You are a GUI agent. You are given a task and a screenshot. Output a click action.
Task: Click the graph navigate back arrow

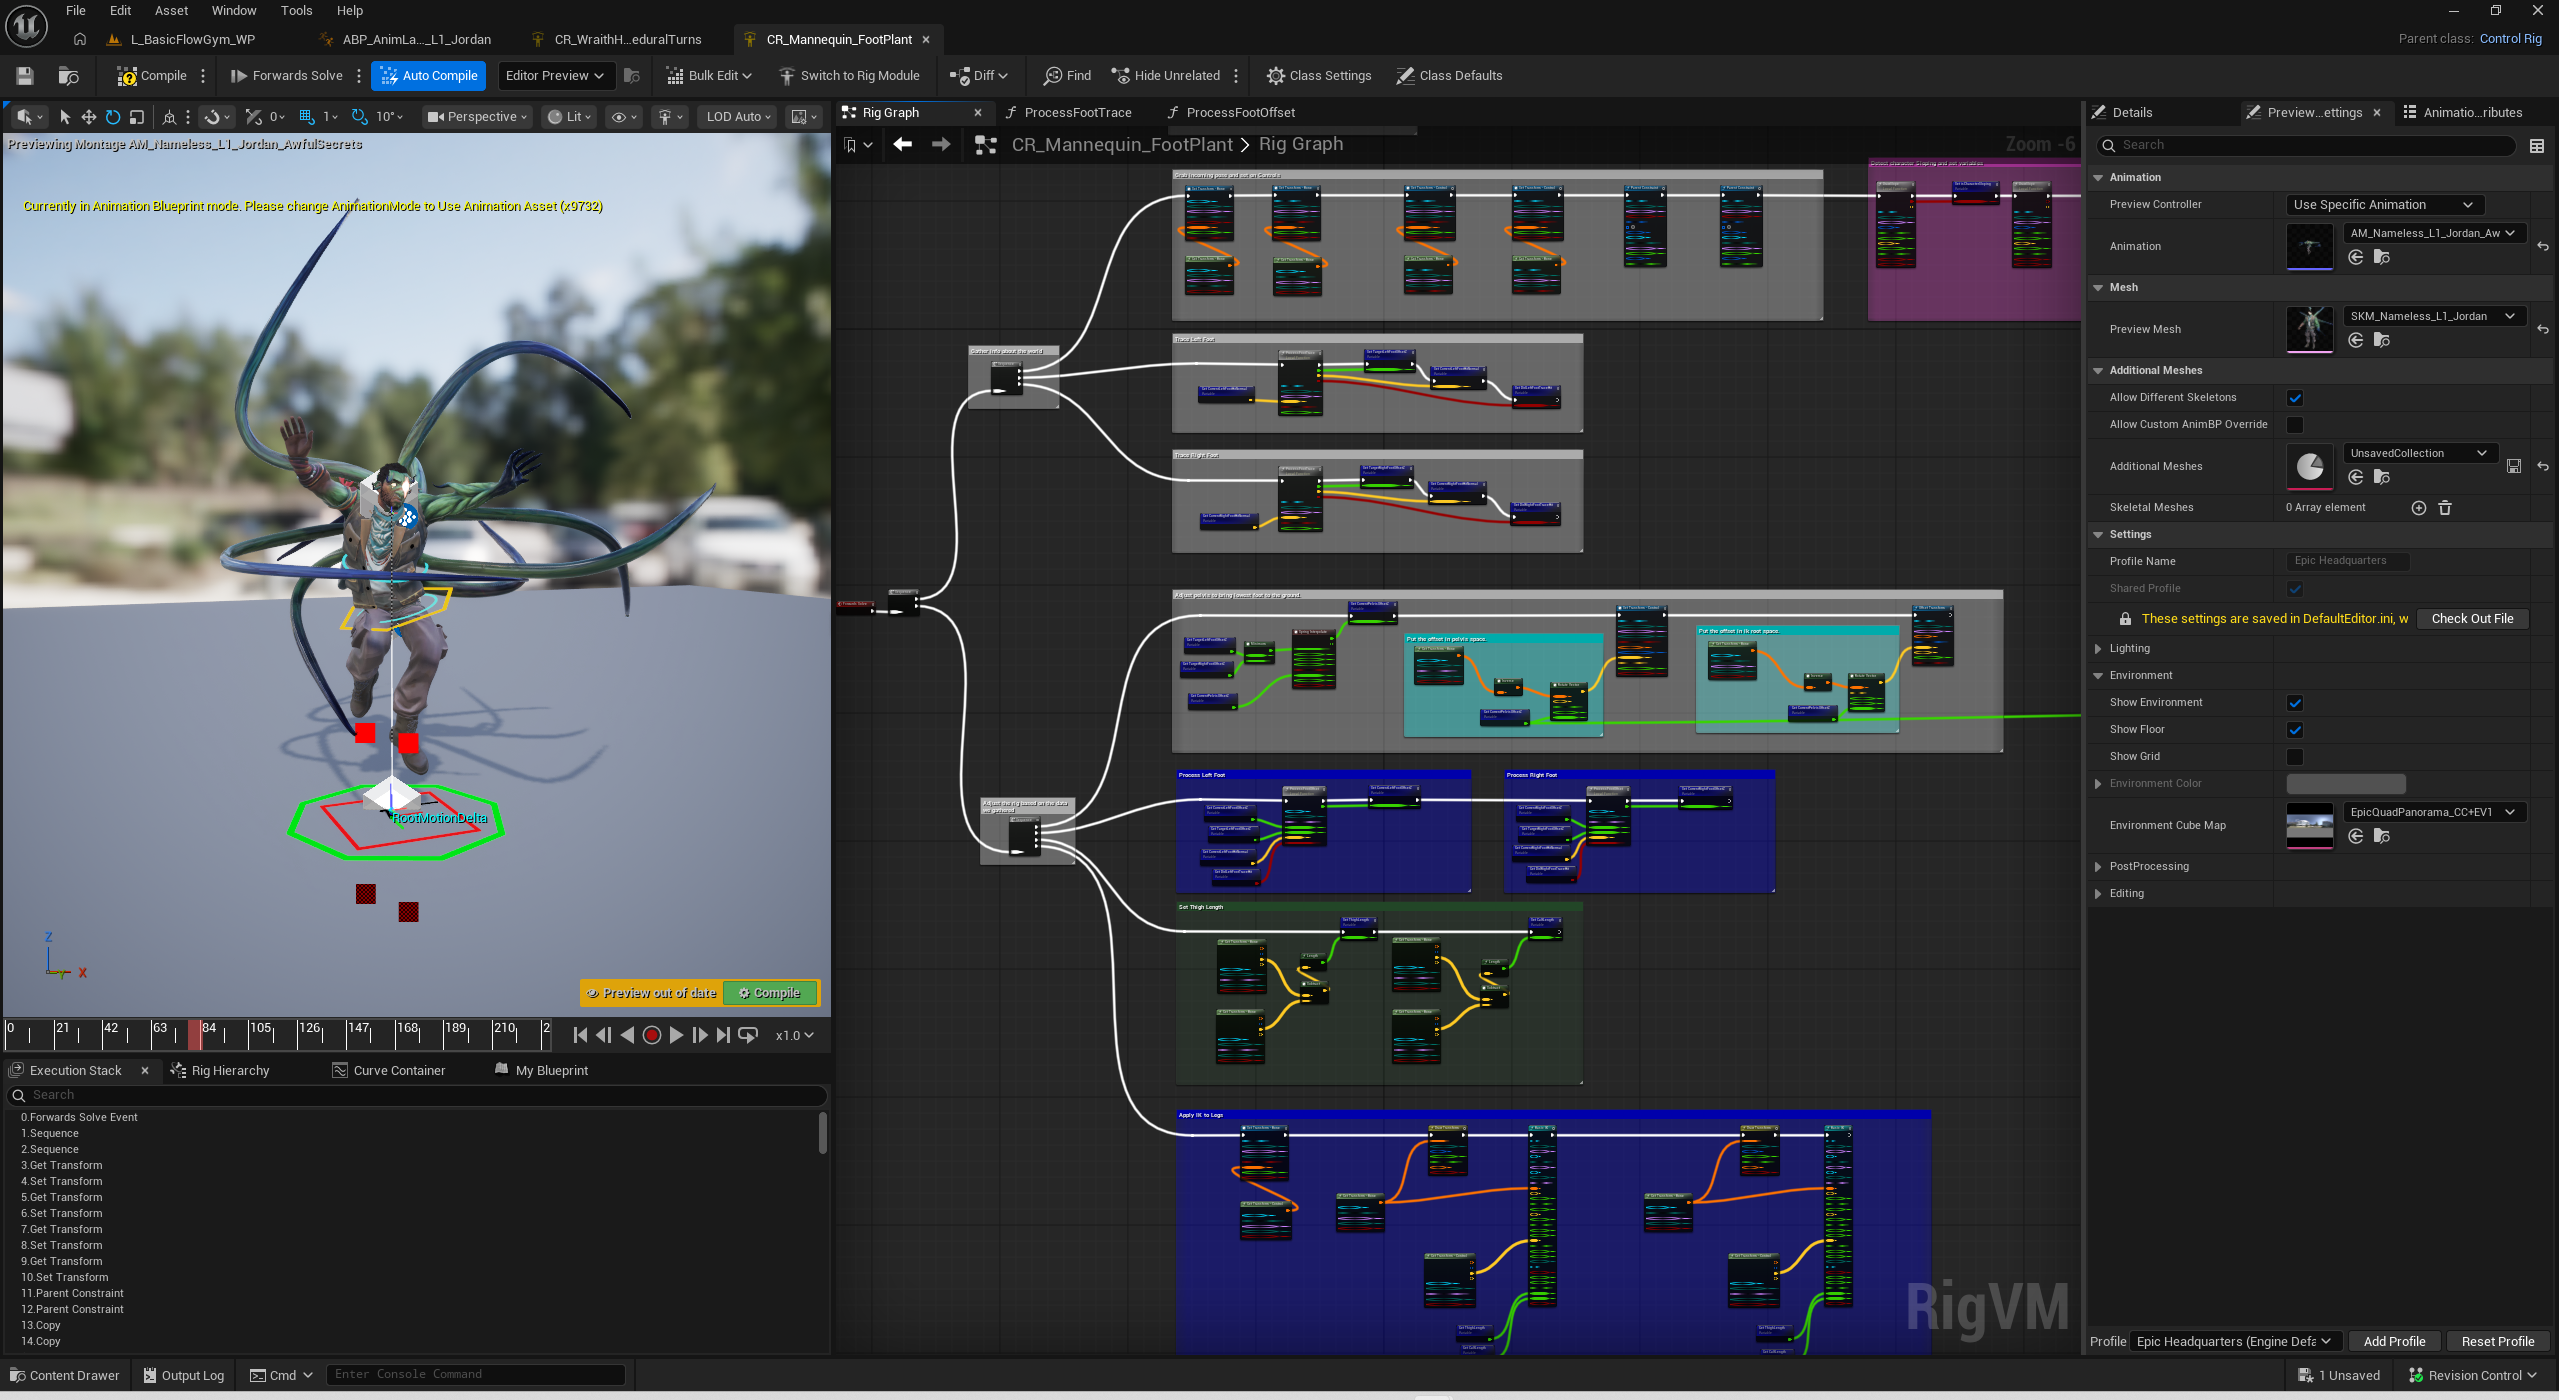[902, 145]
